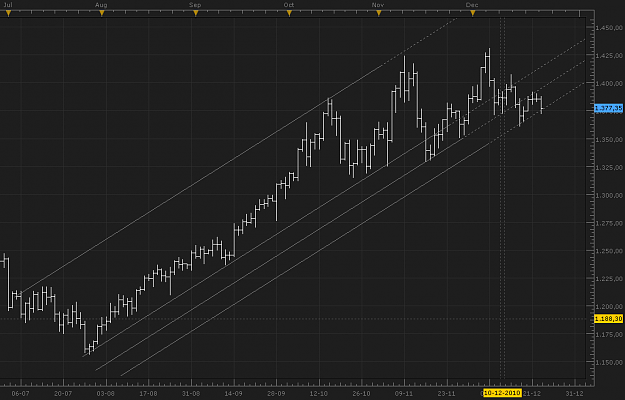The image size is (625, 400).
Task: Select the yellow price label 1.188,30
Action: [x=609, y=319]
